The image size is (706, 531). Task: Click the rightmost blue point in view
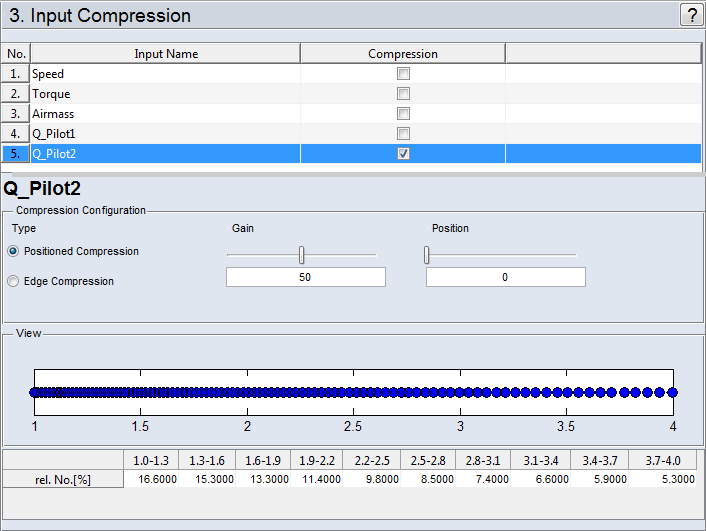pos(672,393)
